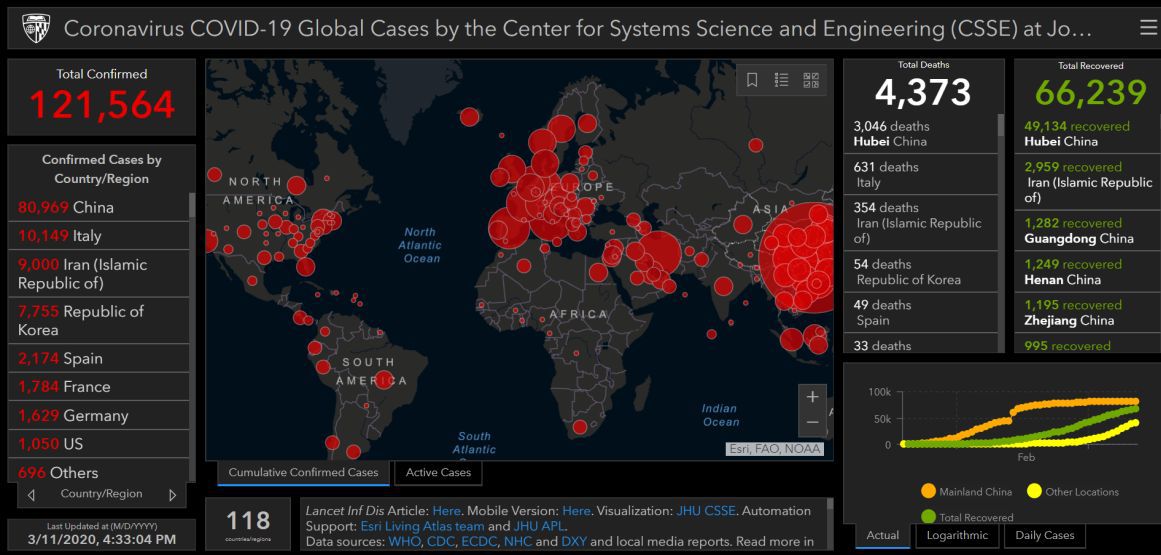Switch chart to the Logarithmic tab
This screenshot has height=555, width=1161.
point(957,535)
